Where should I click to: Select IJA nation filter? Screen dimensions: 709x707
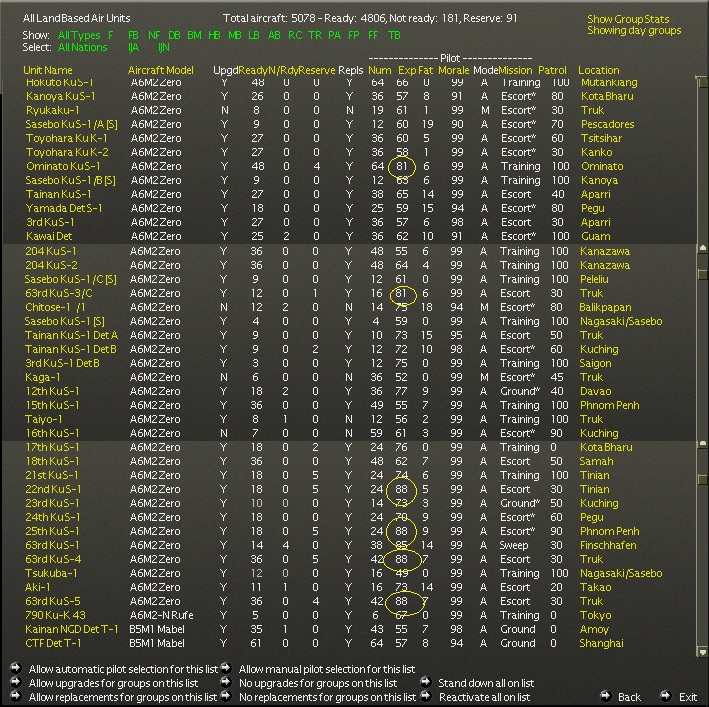133,47
